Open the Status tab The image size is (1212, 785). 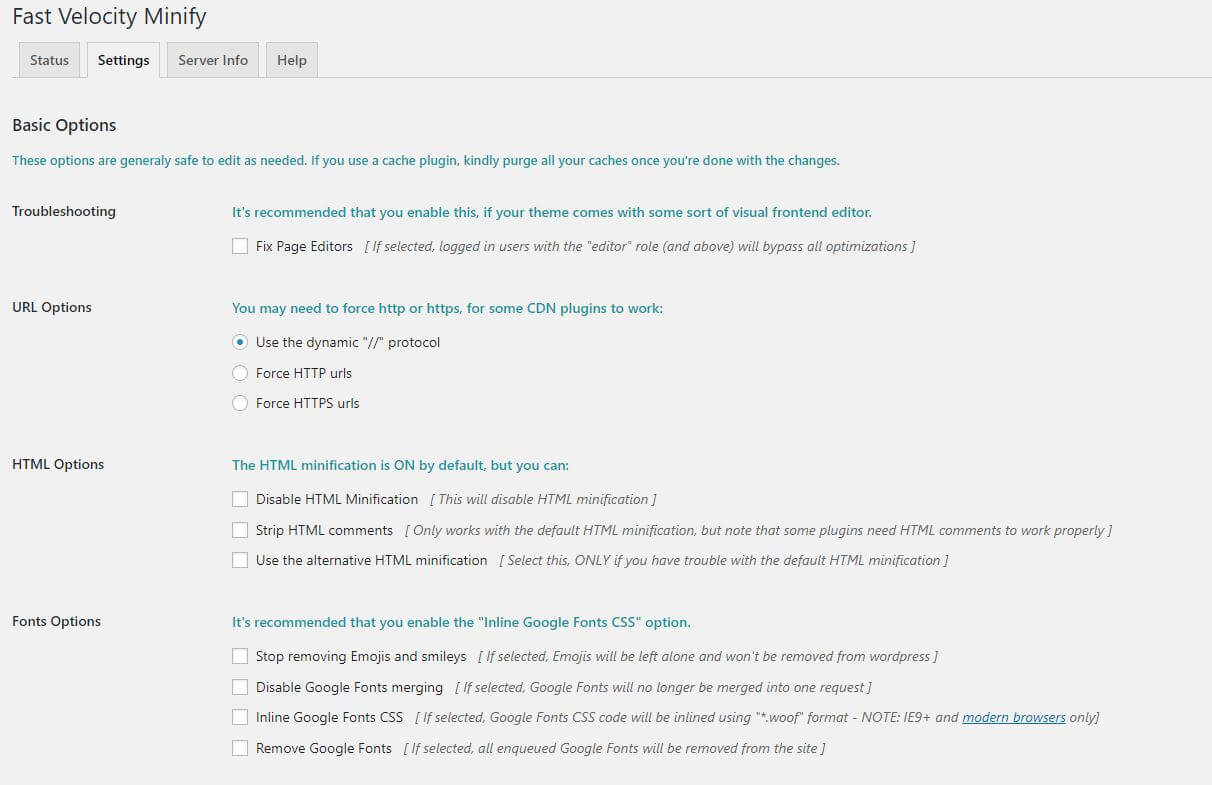click(x=49, y=60)
